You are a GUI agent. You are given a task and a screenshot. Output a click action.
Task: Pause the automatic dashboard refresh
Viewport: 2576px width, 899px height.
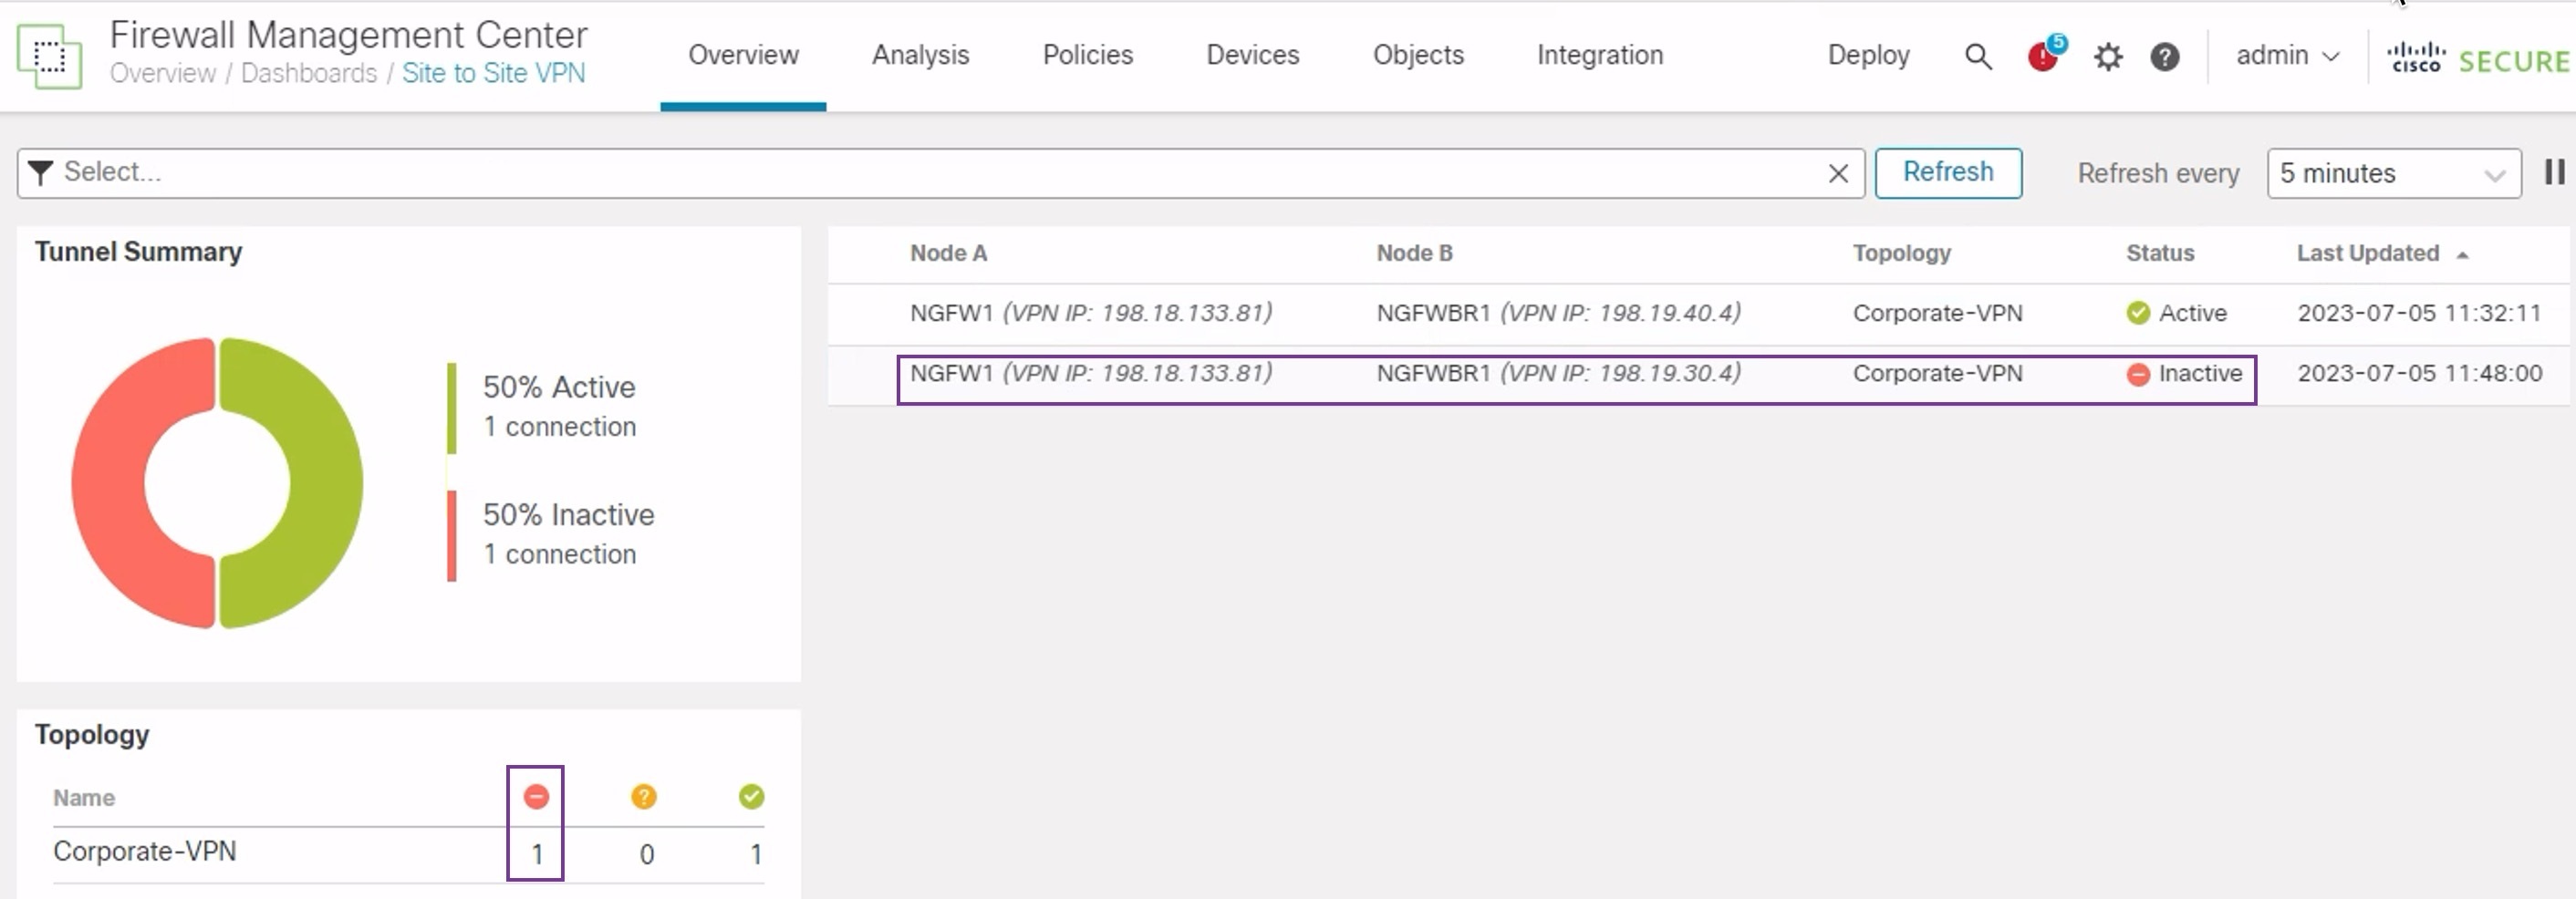[2554, 173]
